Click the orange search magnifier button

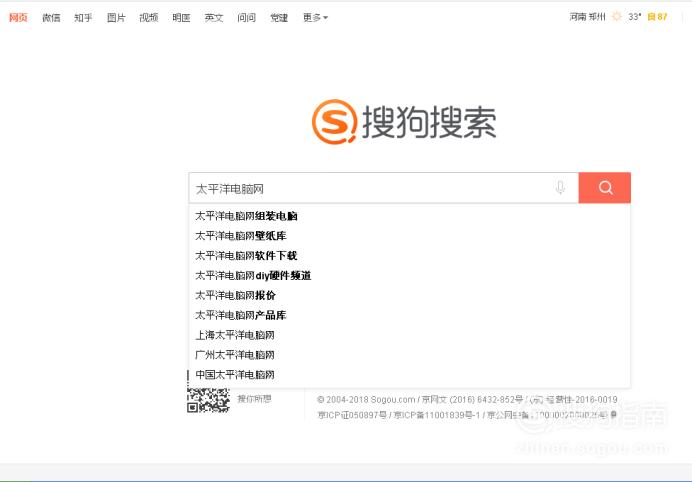(605, 188)
